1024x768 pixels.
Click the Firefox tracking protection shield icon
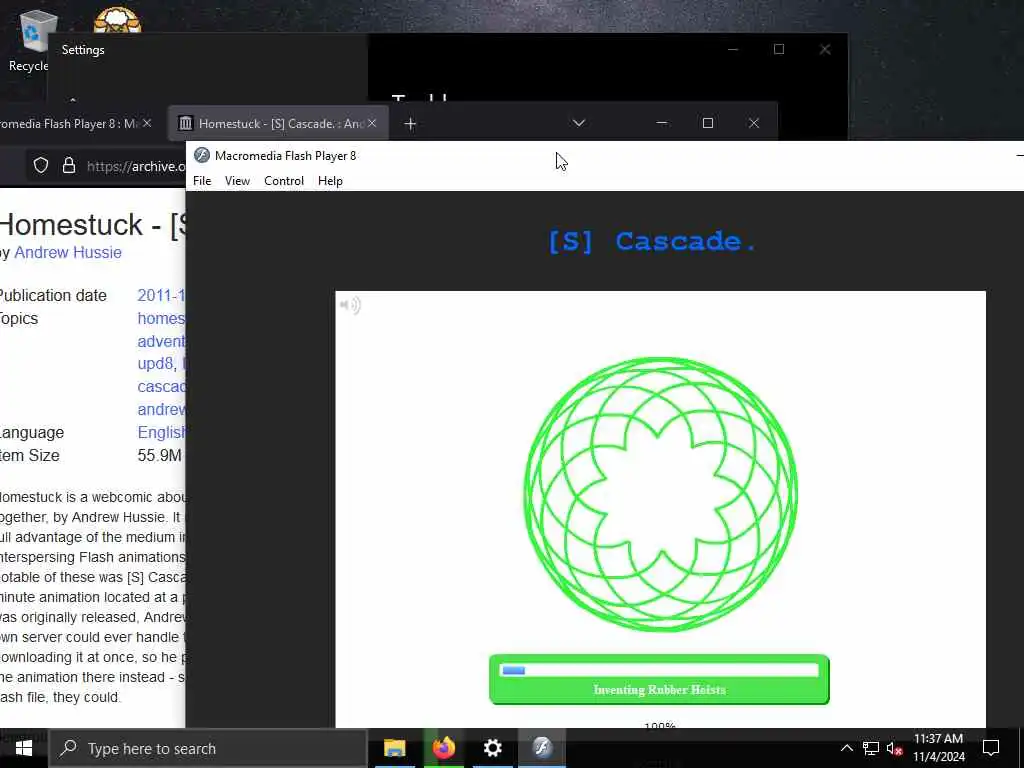pos(41,165)
